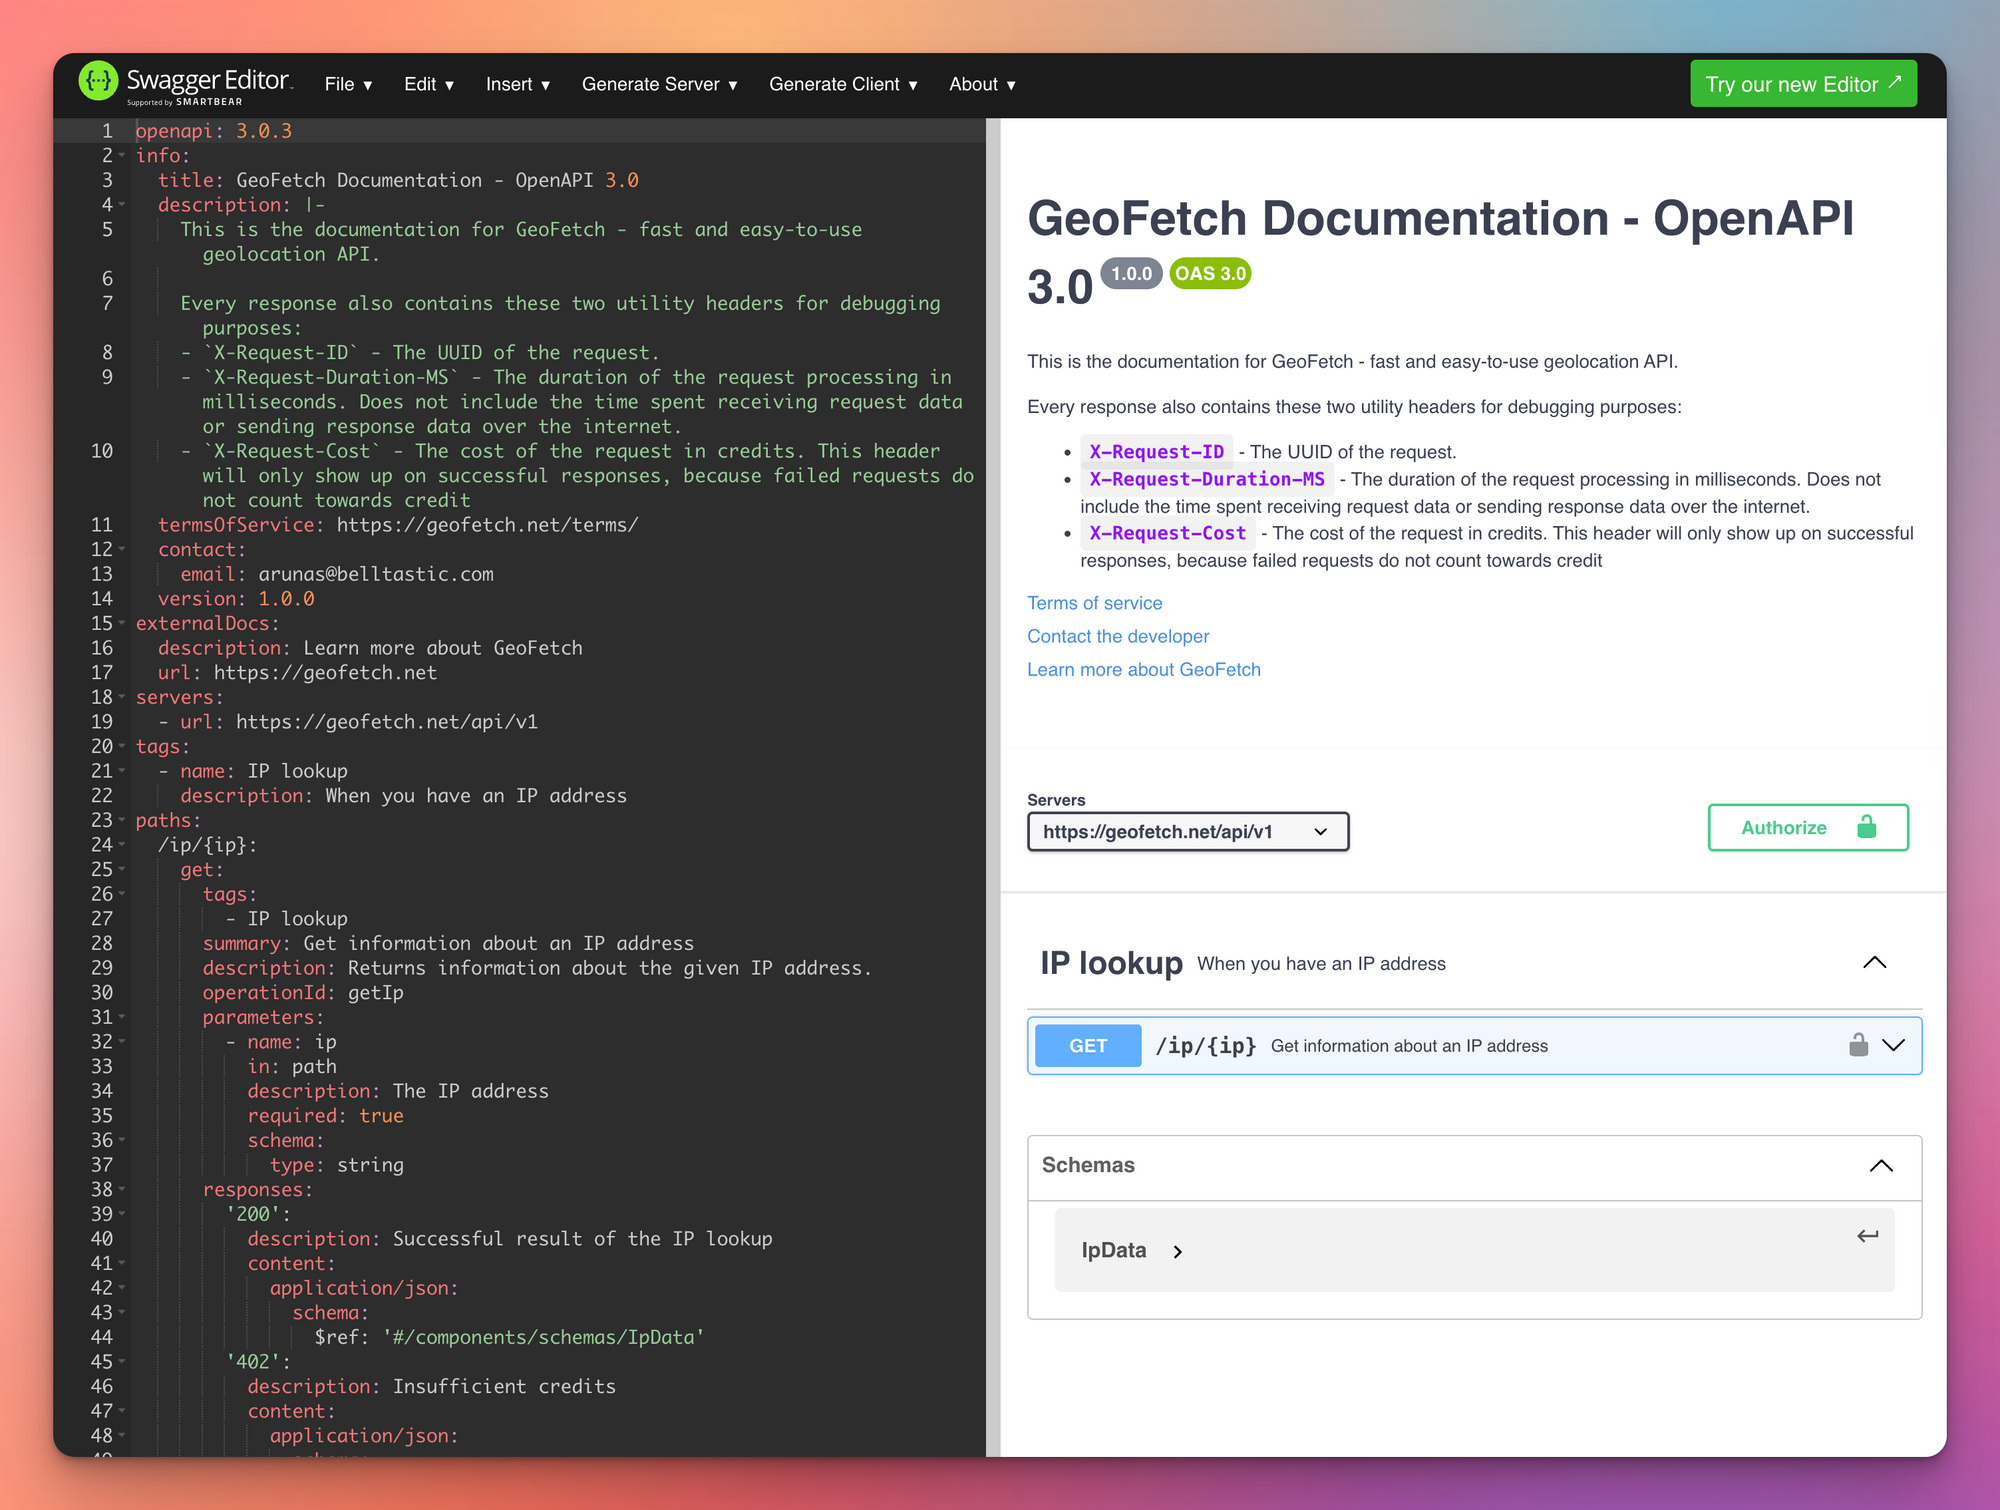Click the /ip/{ip} path text in GET row

[x=1206, y=1046]
